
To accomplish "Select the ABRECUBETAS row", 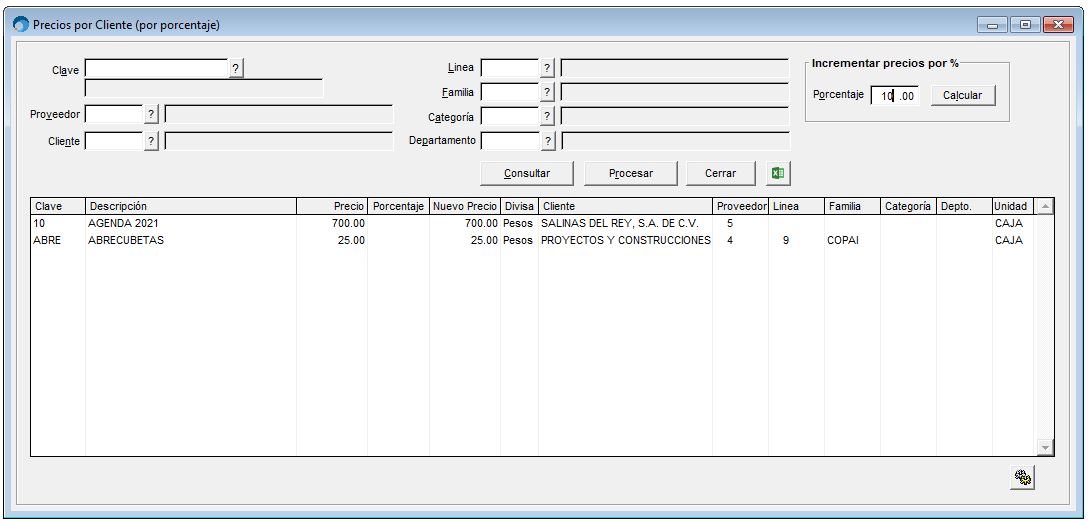I will (532, 240).
